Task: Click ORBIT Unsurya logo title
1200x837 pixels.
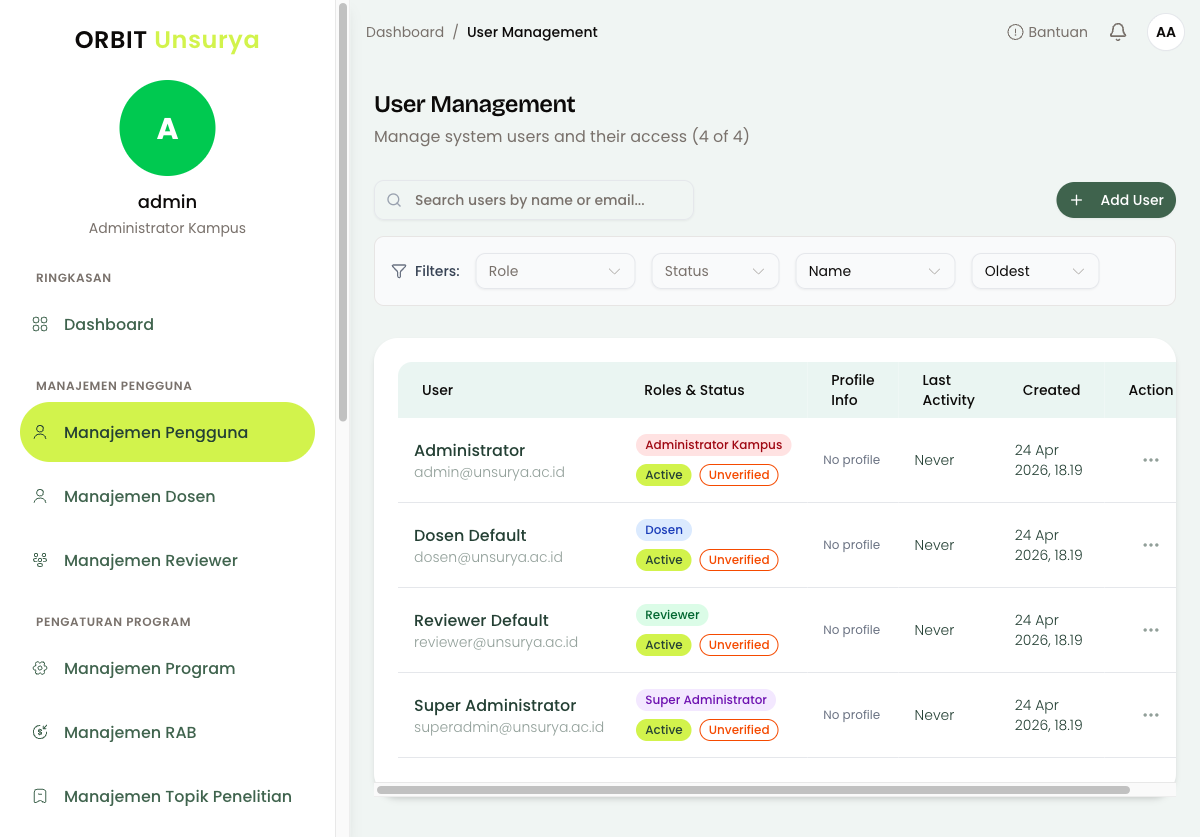Action: click(167, 40)
